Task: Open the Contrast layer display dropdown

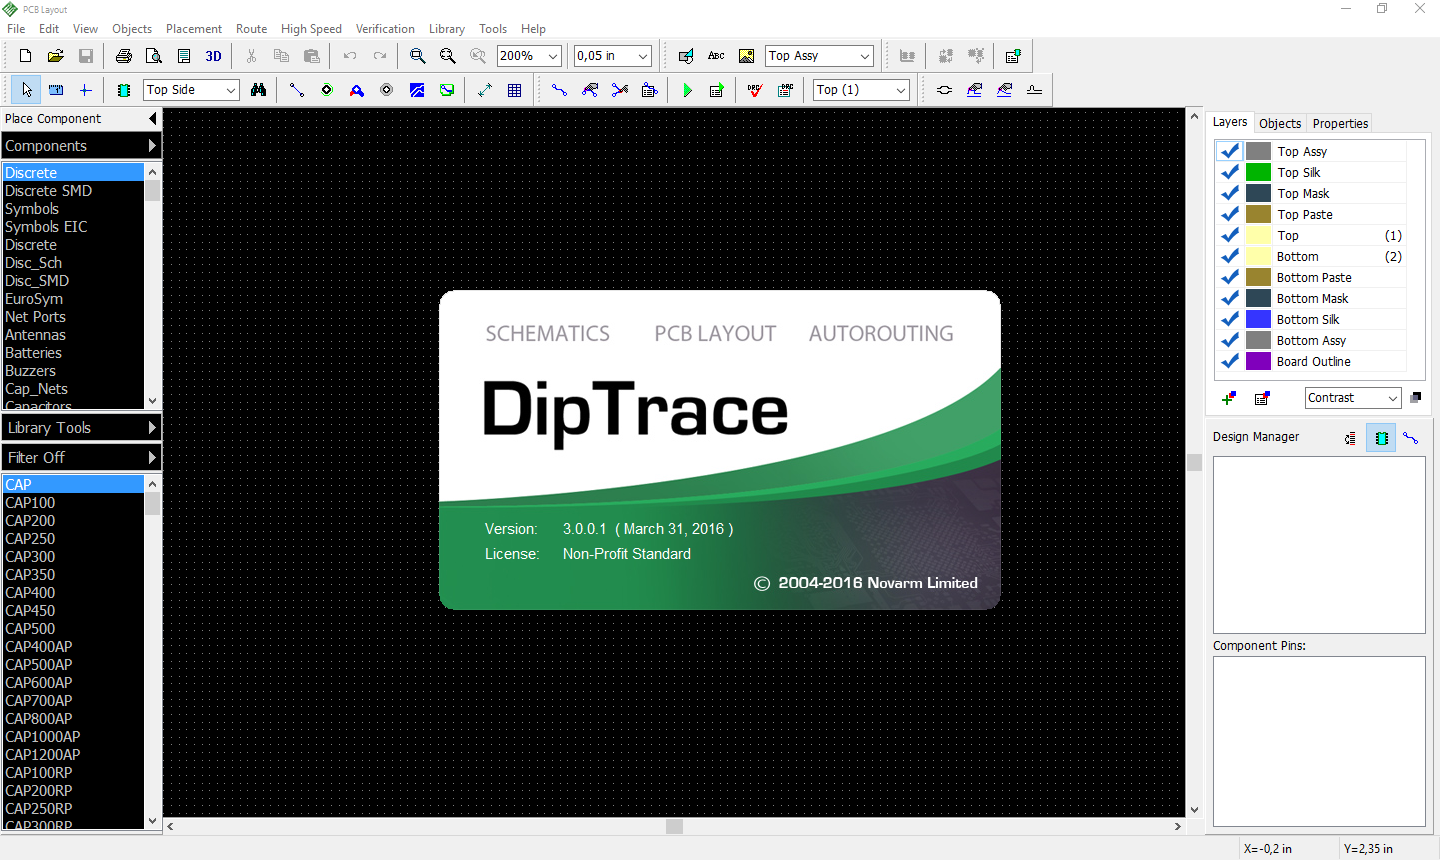Action: 1393,398
